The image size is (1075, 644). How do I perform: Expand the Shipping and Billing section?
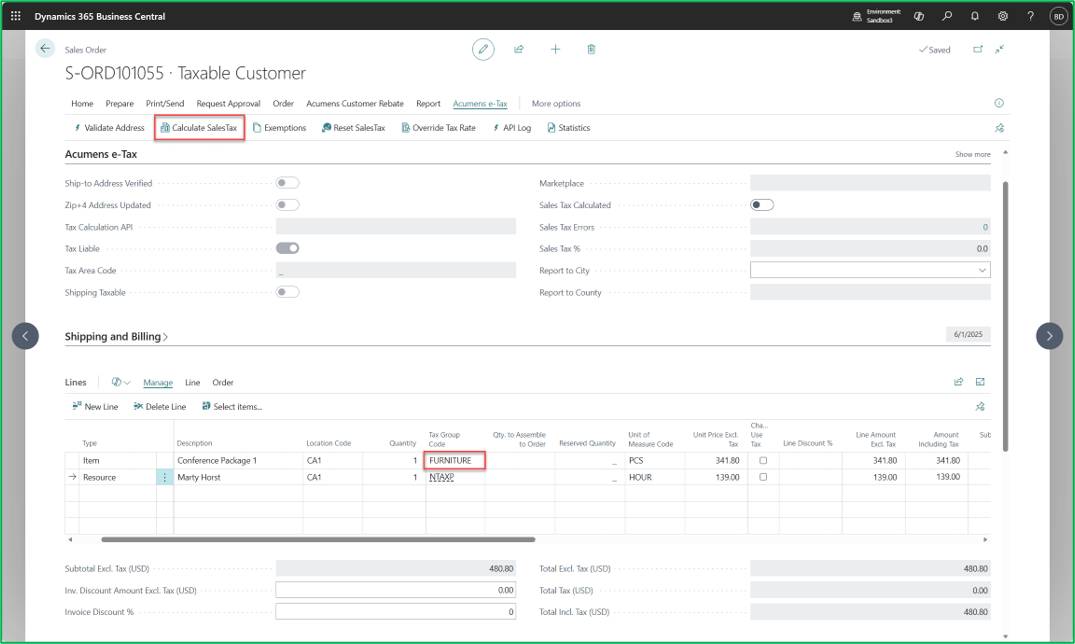pyautogui.click(x=116, y=337)
